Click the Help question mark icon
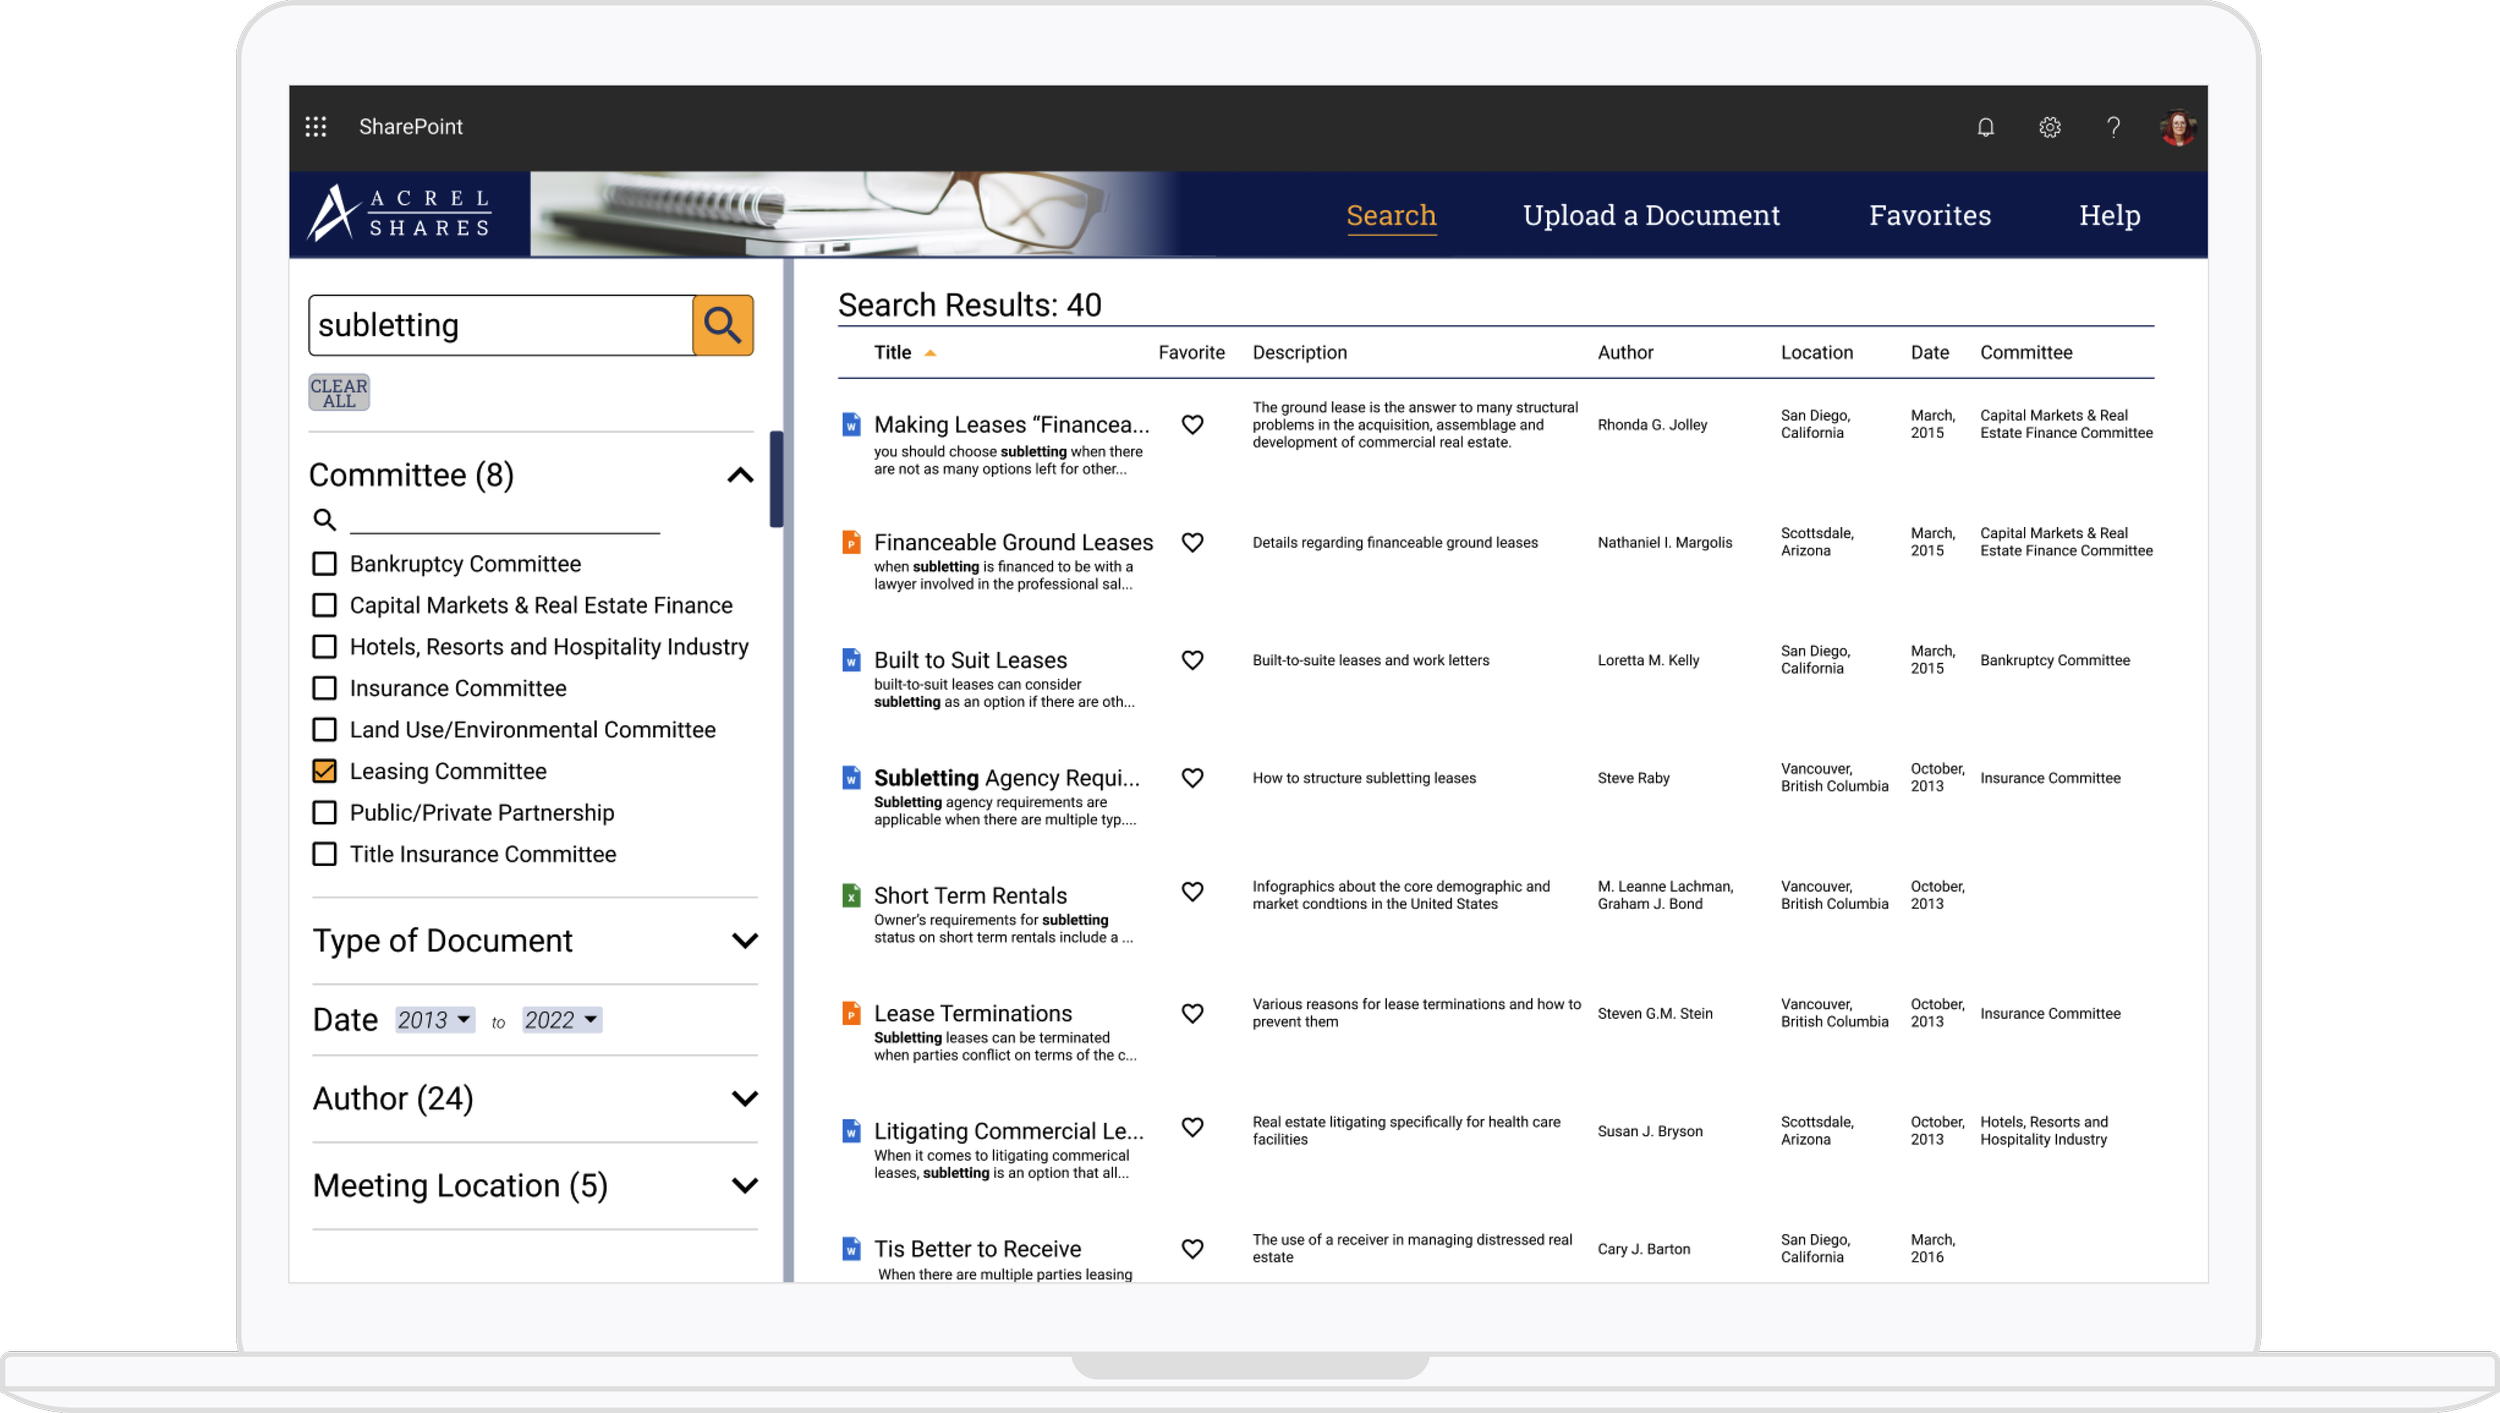The image size is (2500, 1413). pyautogui.click(x=2113, y=127)
